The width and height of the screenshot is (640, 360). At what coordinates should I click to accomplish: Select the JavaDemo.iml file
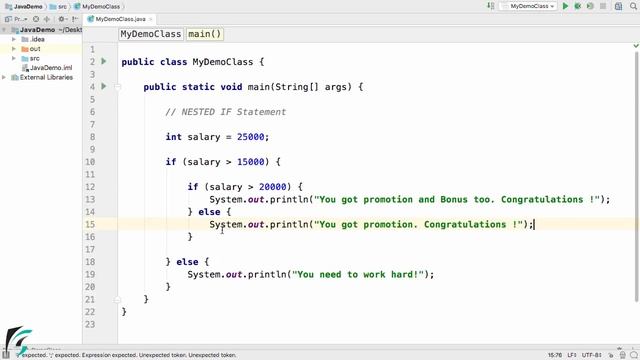[47, 68]
